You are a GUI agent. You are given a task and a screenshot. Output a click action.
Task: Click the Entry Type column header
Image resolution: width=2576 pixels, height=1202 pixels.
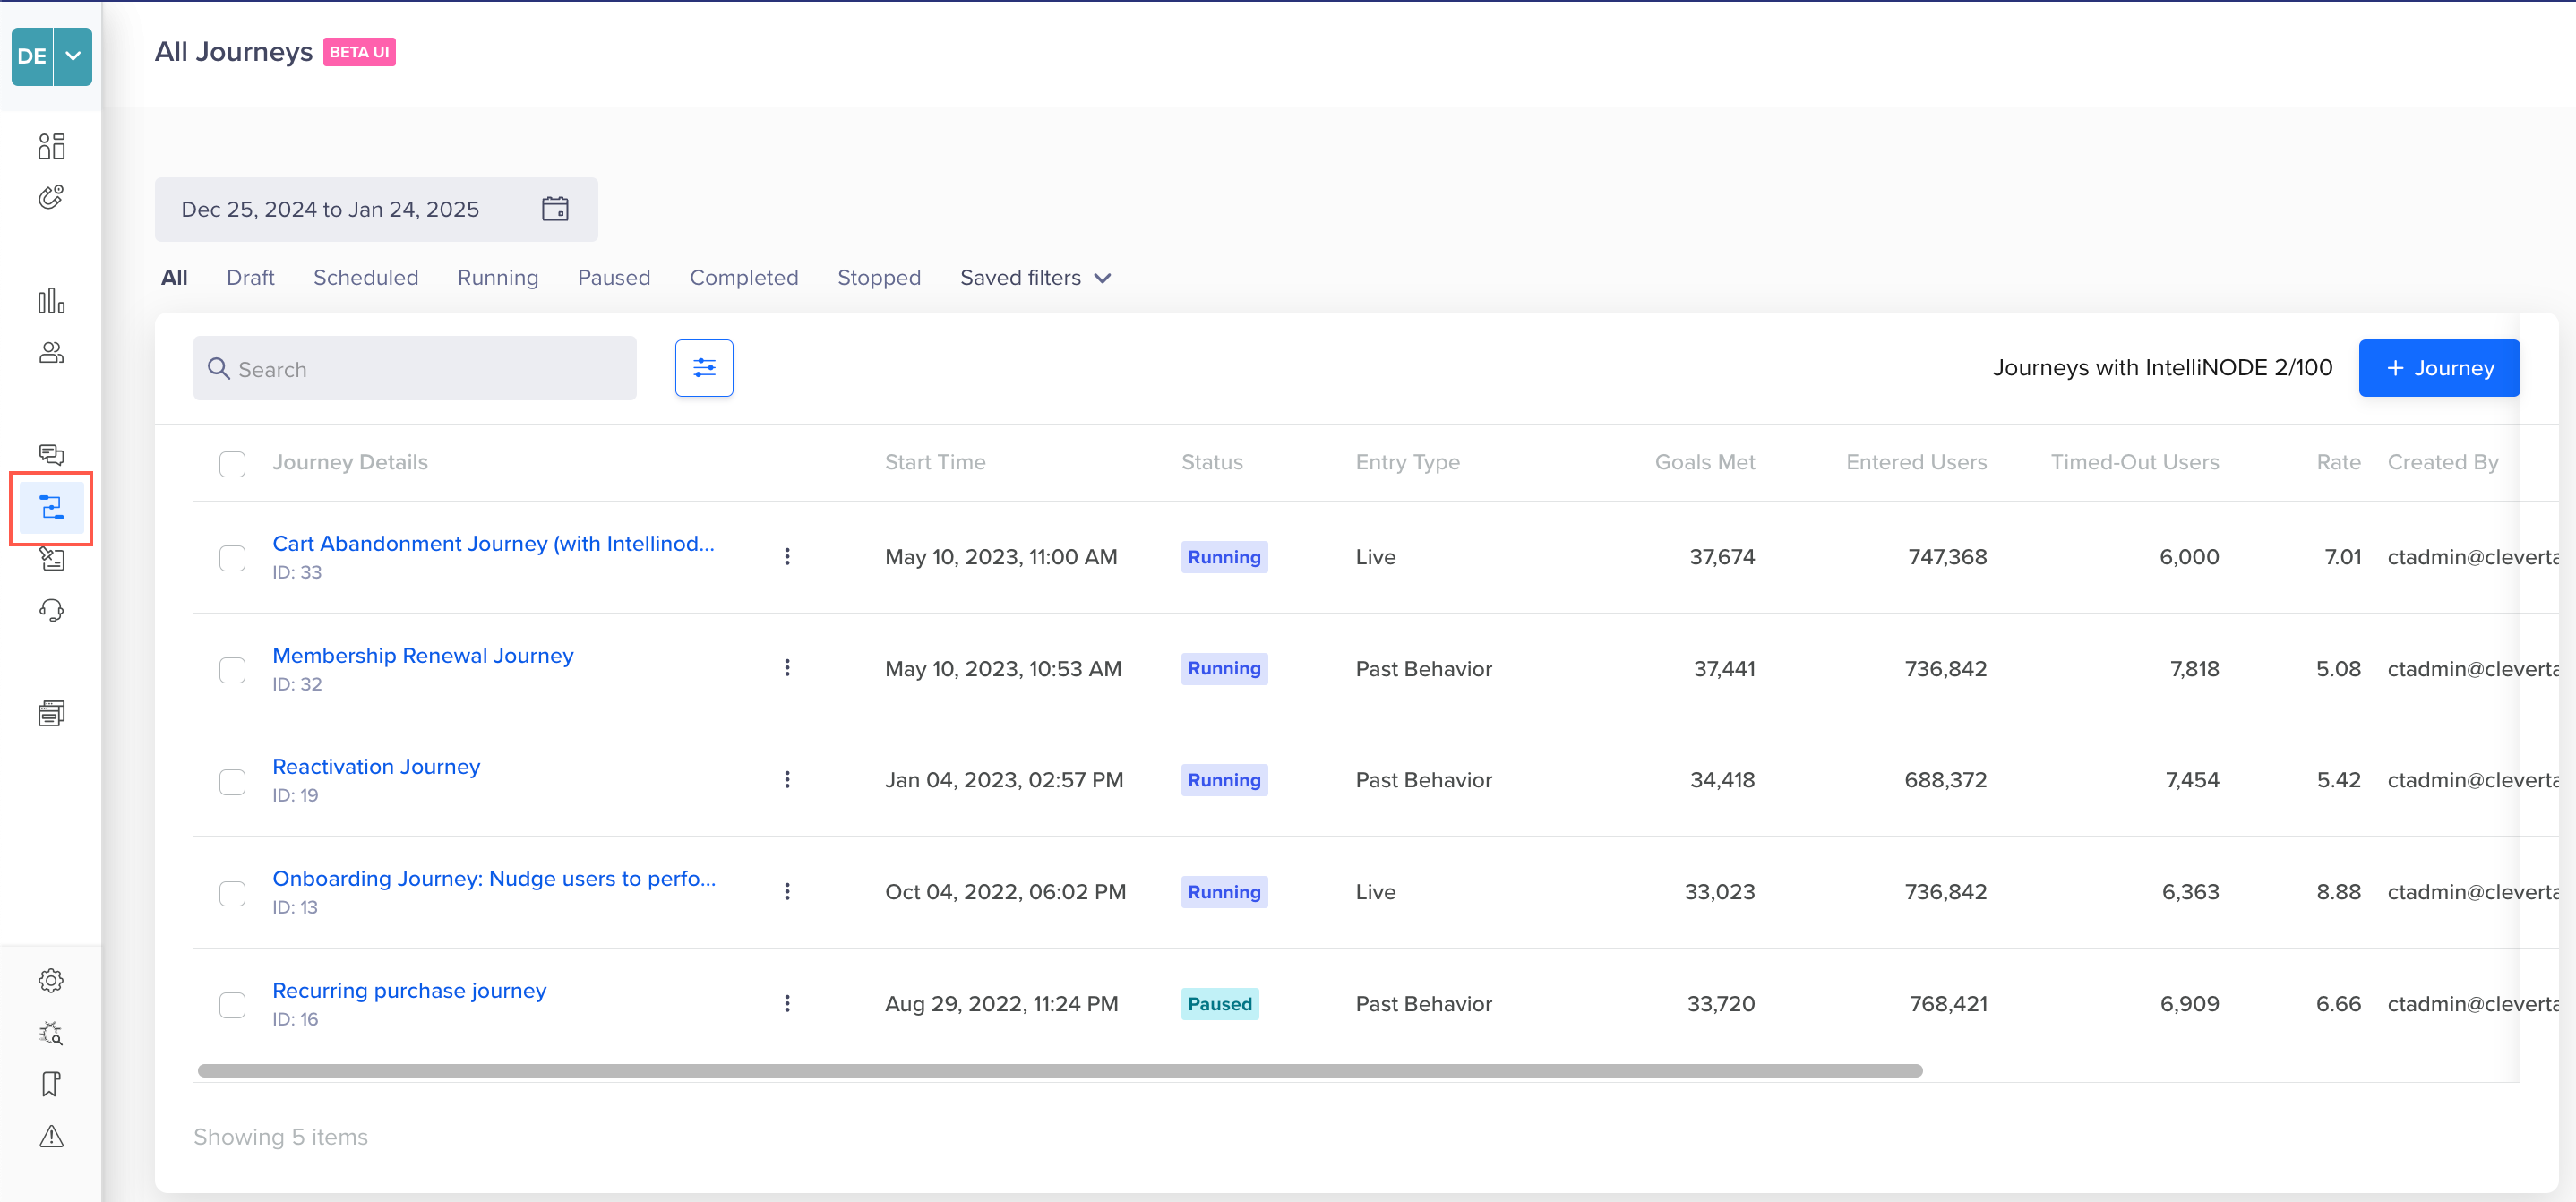tap(1408, 462)
